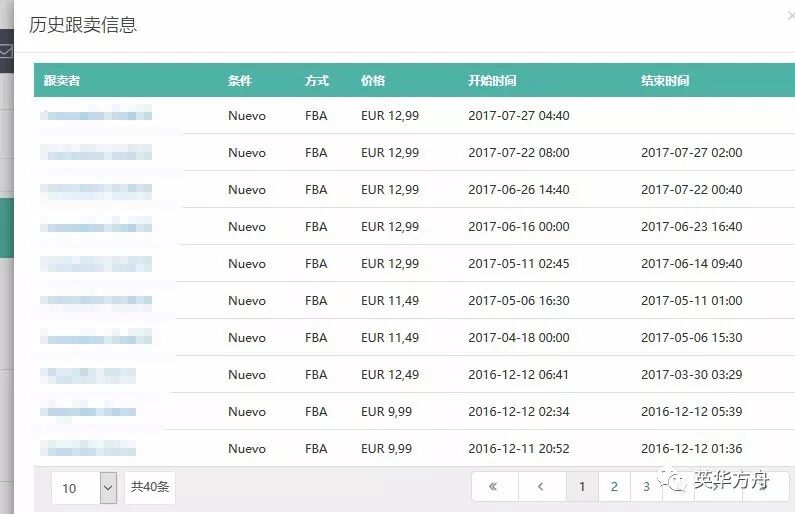Select page 1 in pagination
Screen dimensions: 795x514
pyautogui.click(x=582, y=487)
